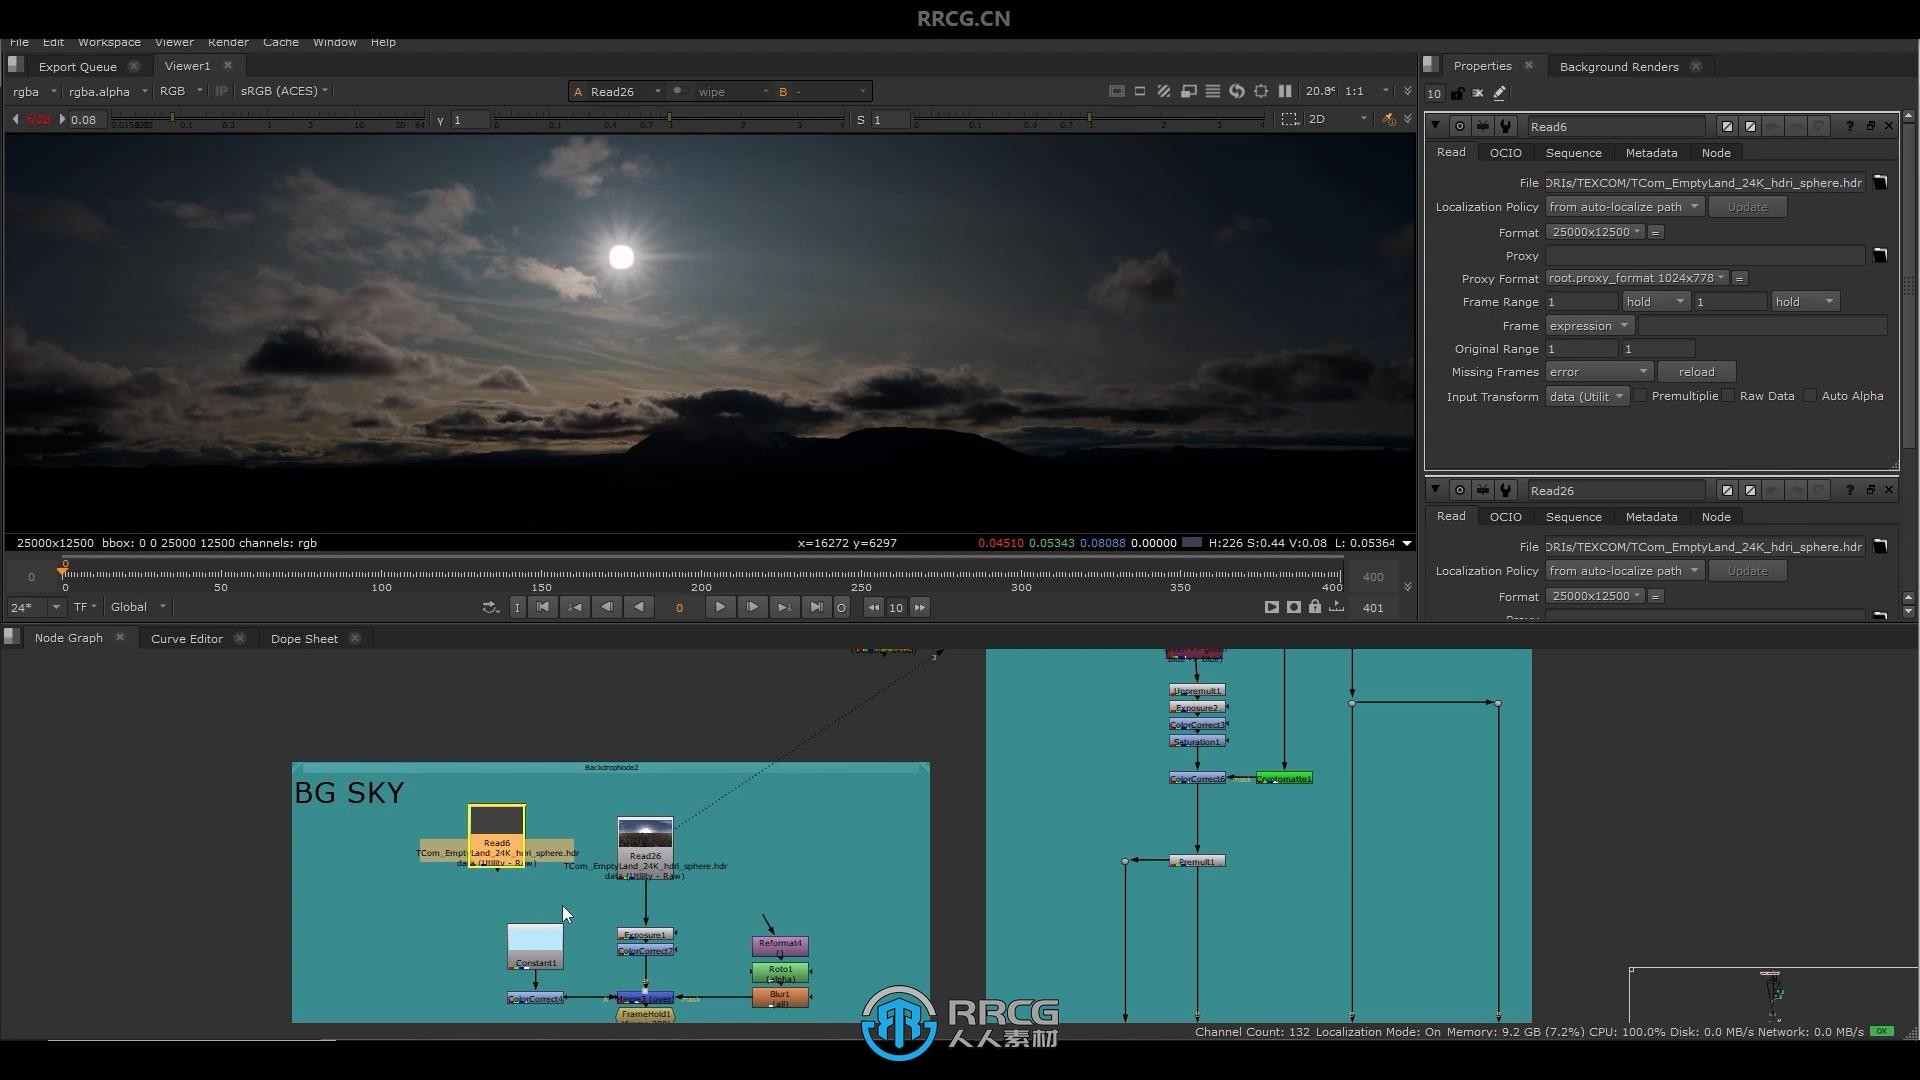This screenshot has height=1080, width=1920.
Task: Click the scanline display lines icon
Action: pos(1213,91)
